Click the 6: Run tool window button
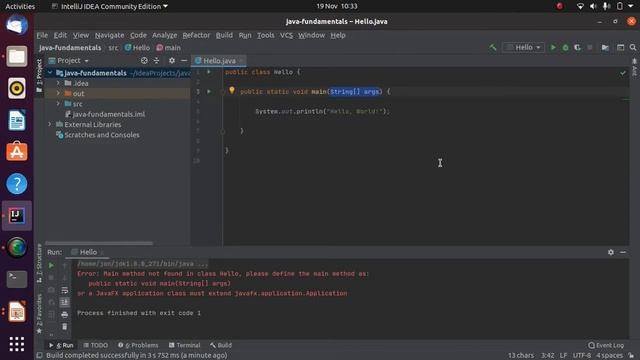Image resolution: width=640 pixels, height=360 pixels. point(61,345)
